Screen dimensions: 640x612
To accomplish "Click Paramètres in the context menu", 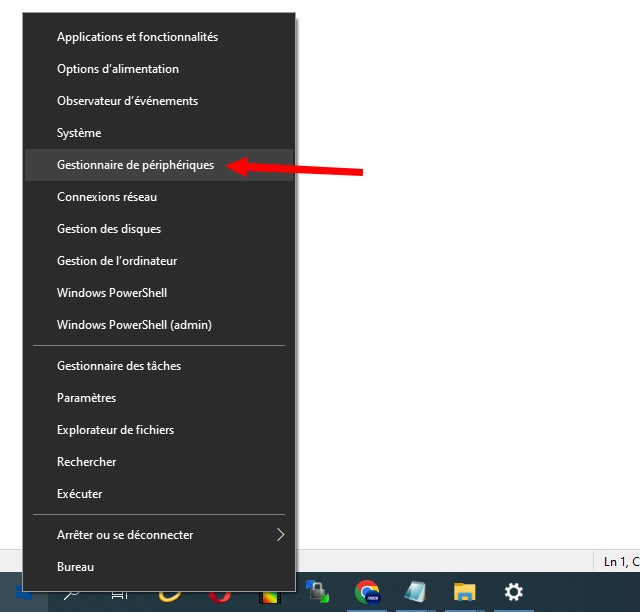I will click(86, 398).
